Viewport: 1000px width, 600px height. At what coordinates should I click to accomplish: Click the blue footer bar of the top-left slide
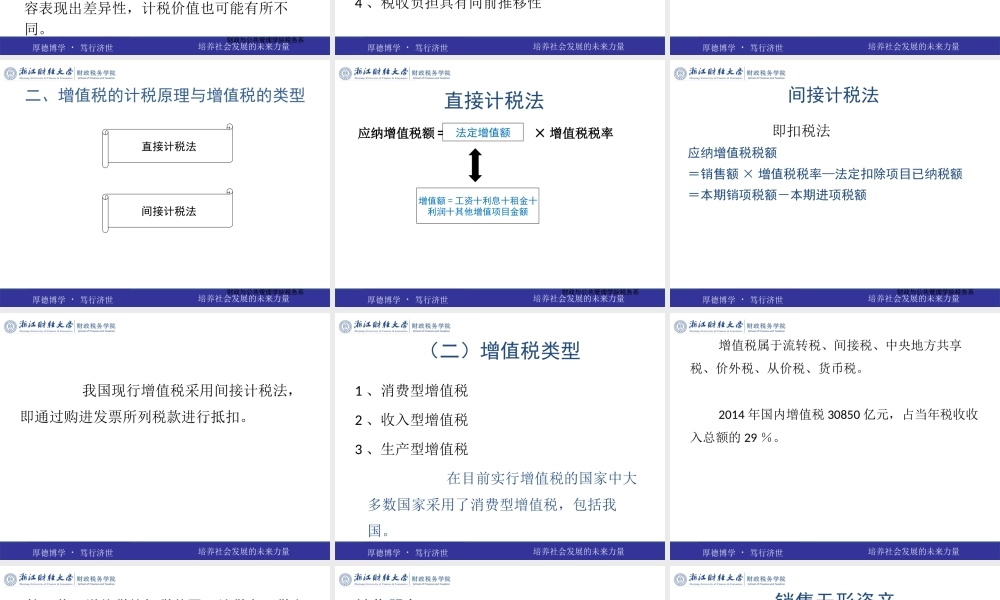(167, 45)
